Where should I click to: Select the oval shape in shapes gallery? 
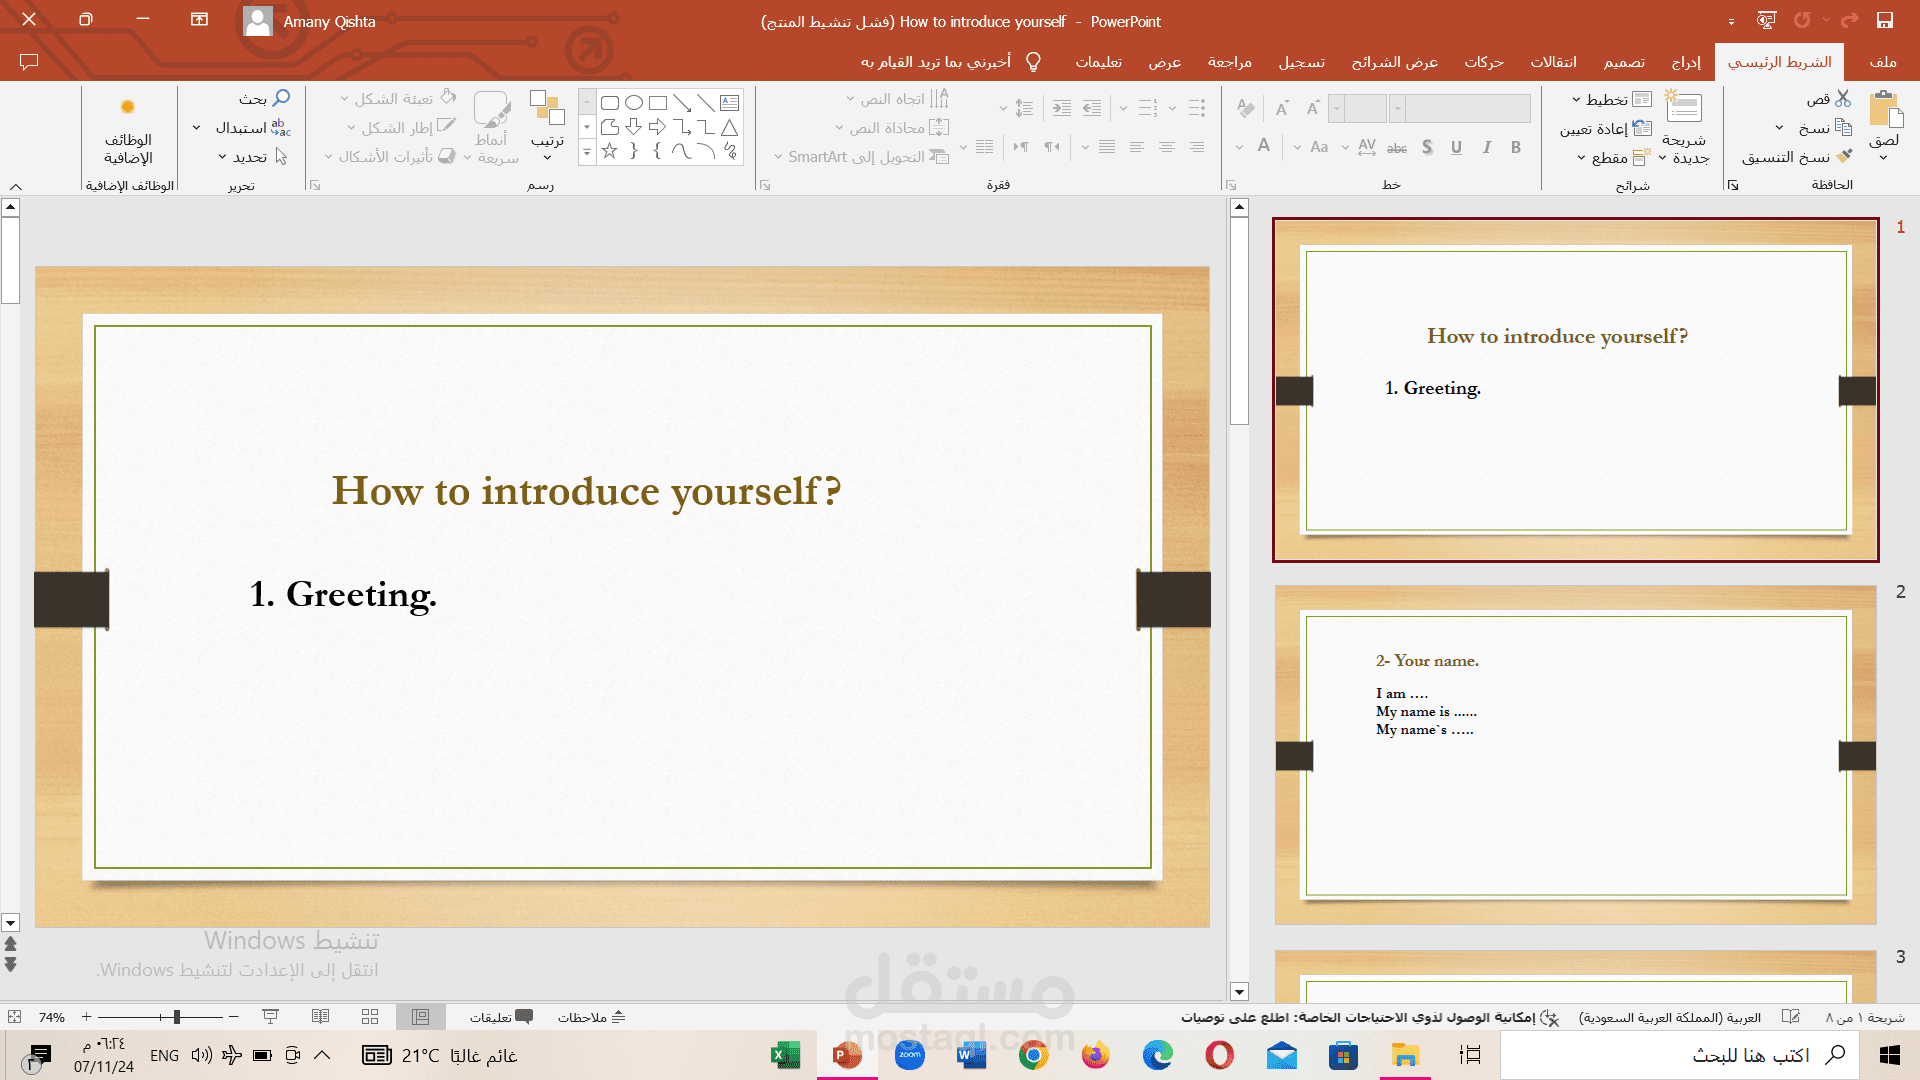634,103
